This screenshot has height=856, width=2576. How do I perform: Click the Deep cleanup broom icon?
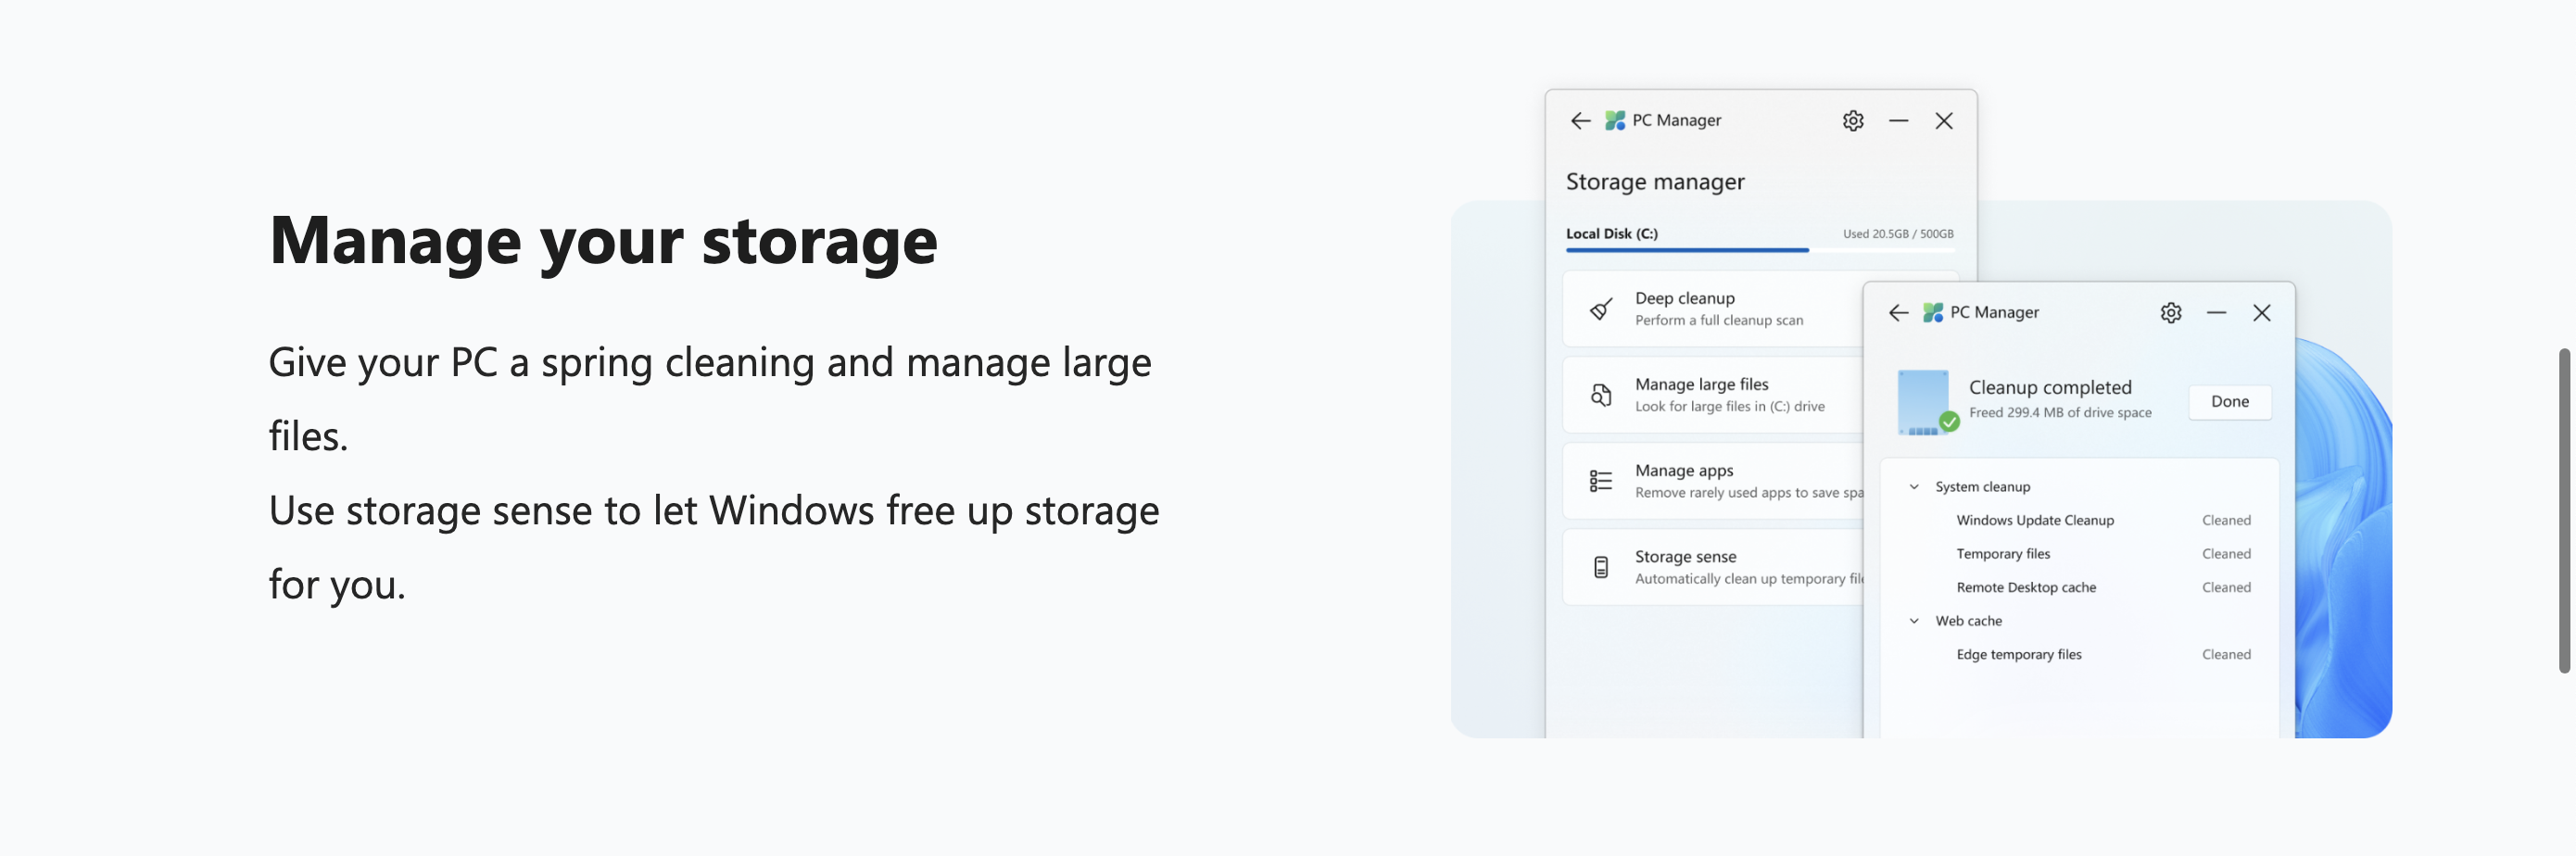[x=1601, y=309]
